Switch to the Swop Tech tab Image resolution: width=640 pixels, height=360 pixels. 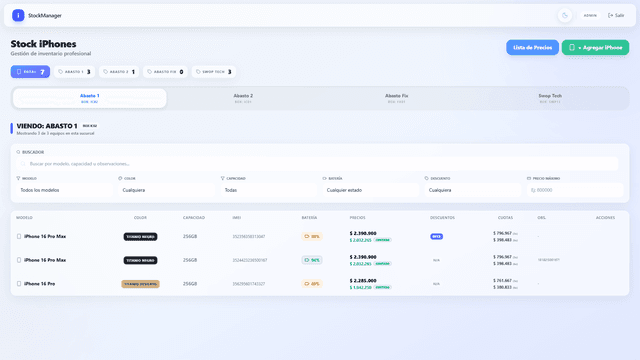[550, 98]
